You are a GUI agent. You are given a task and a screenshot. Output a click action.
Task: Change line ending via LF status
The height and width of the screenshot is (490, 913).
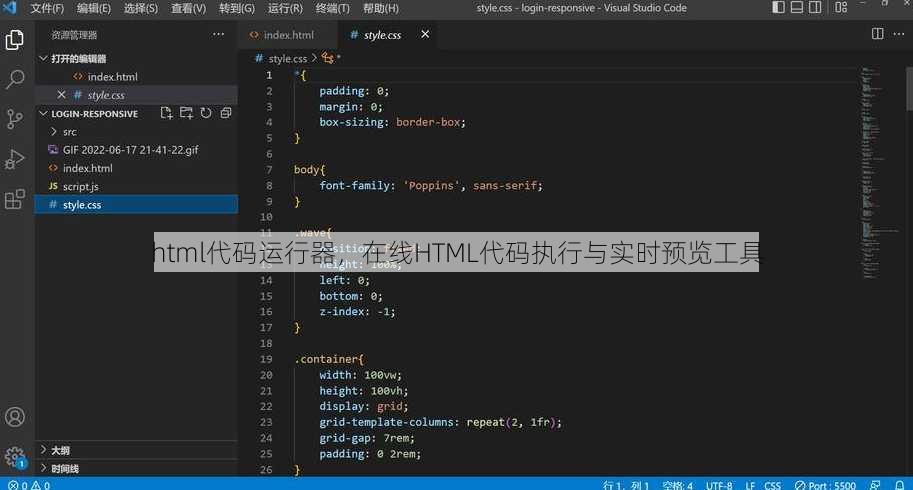click(750, 485)
